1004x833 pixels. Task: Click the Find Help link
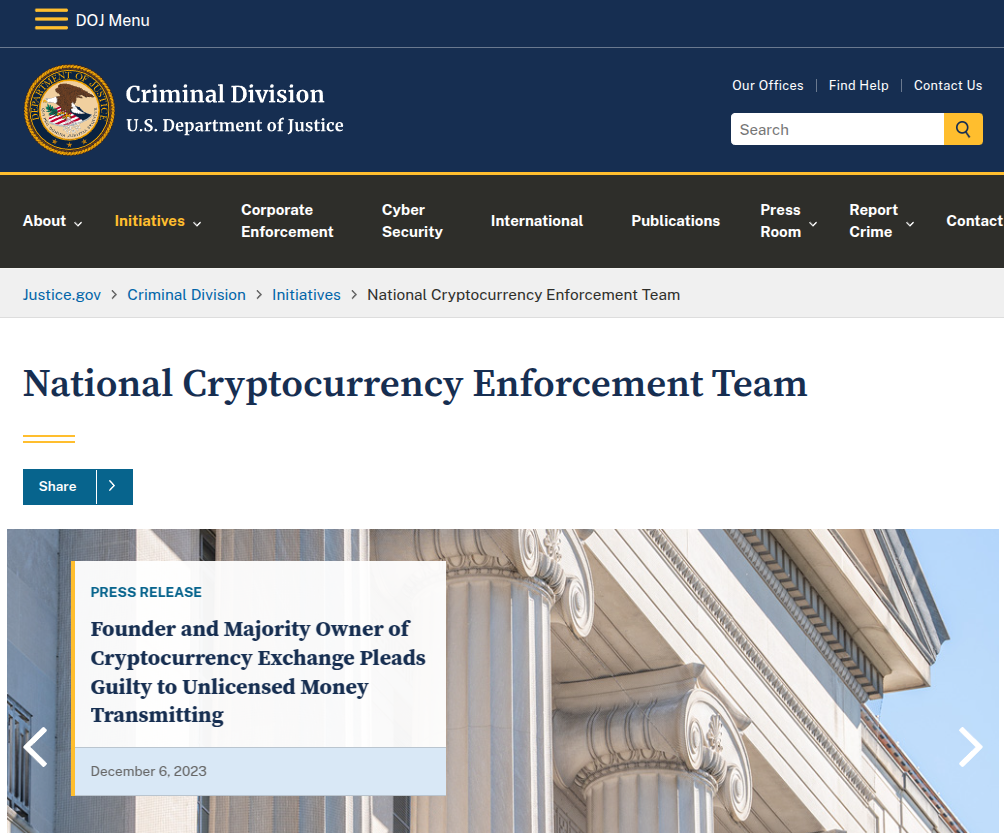(x=858, y=86)
